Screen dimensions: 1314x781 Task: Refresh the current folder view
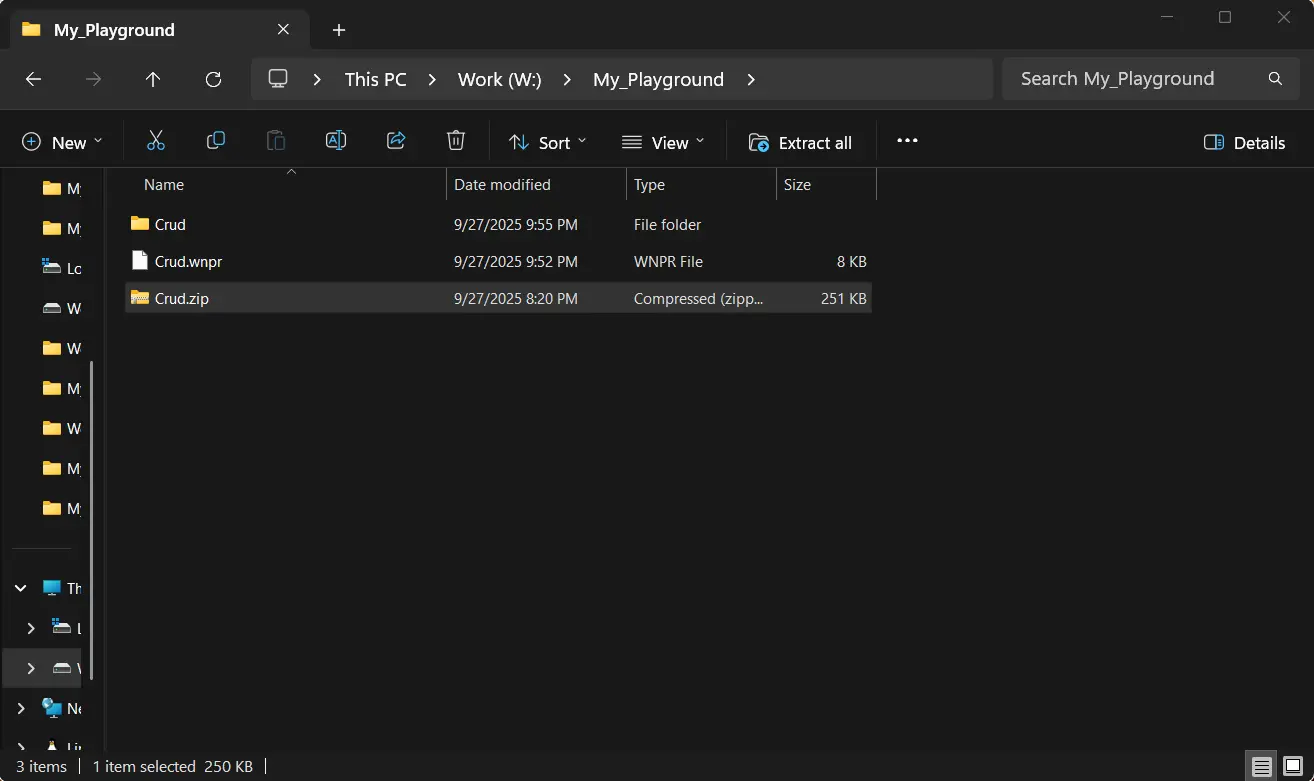(x=213, y=79)
